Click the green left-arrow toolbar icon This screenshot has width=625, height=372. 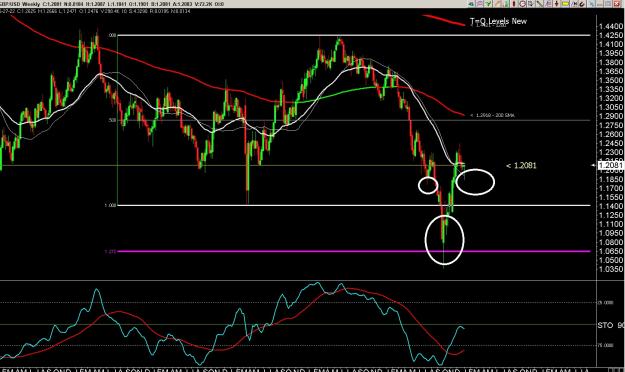(x=471, y=4)
